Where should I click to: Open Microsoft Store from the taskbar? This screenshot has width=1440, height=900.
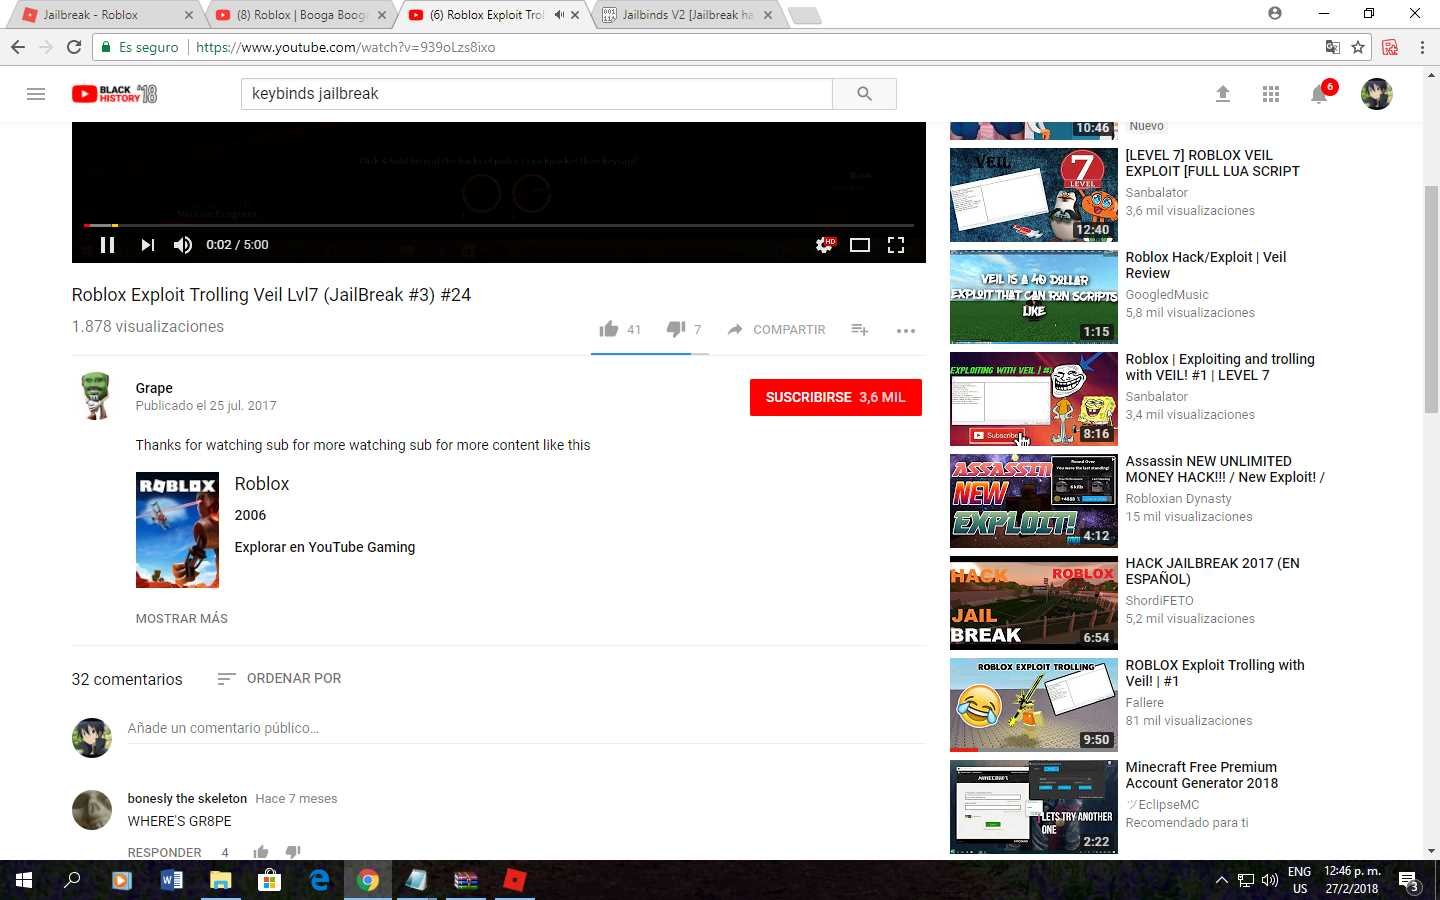point(269,880)
